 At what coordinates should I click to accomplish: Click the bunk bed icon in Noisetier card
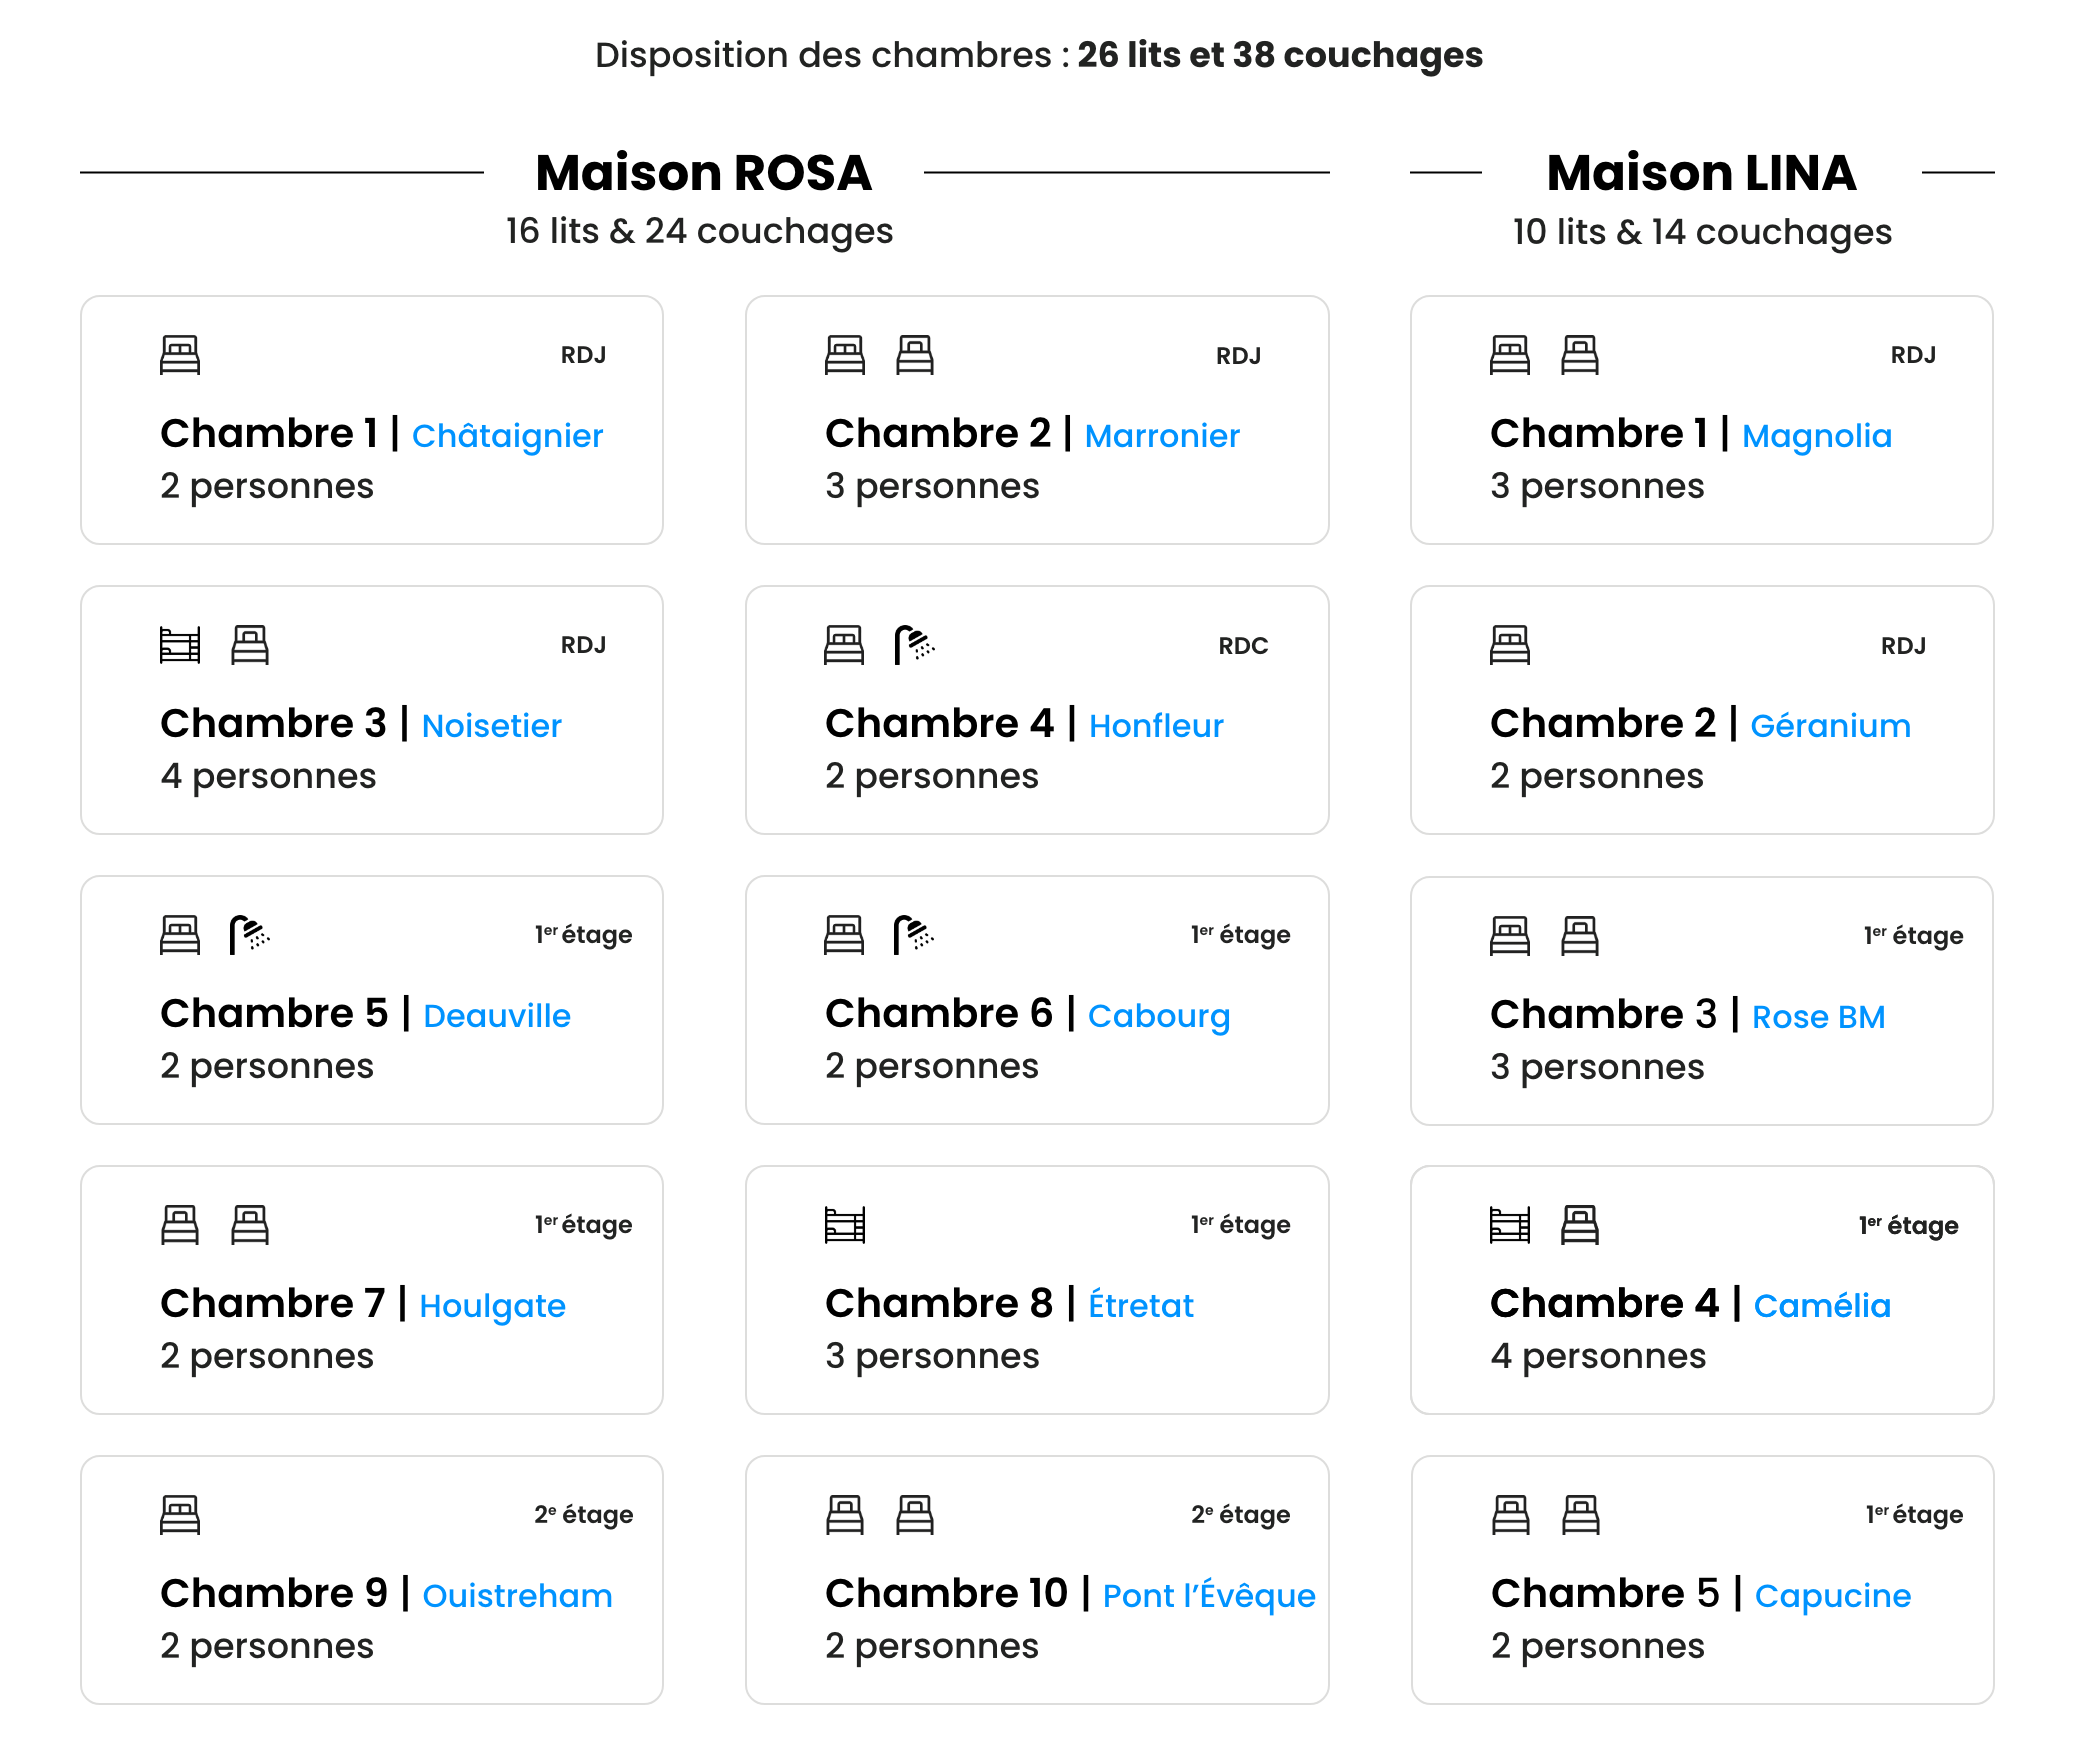(180, 645)
